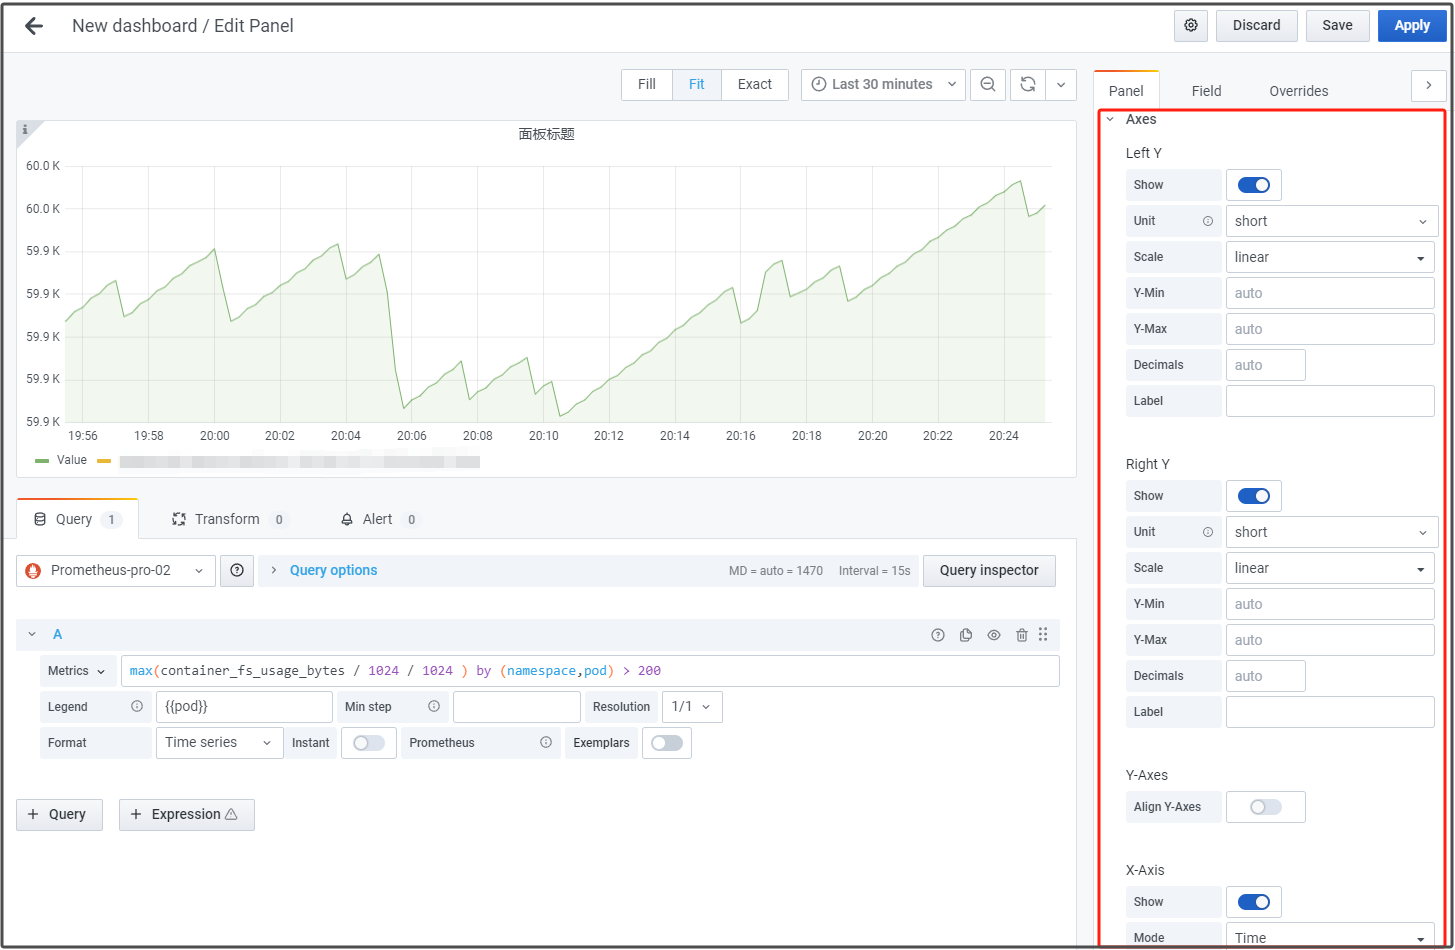Click the zoom out time range icon
This screenshot has height=950, width=1455.
pyautogui.click(x=988, y=85)
